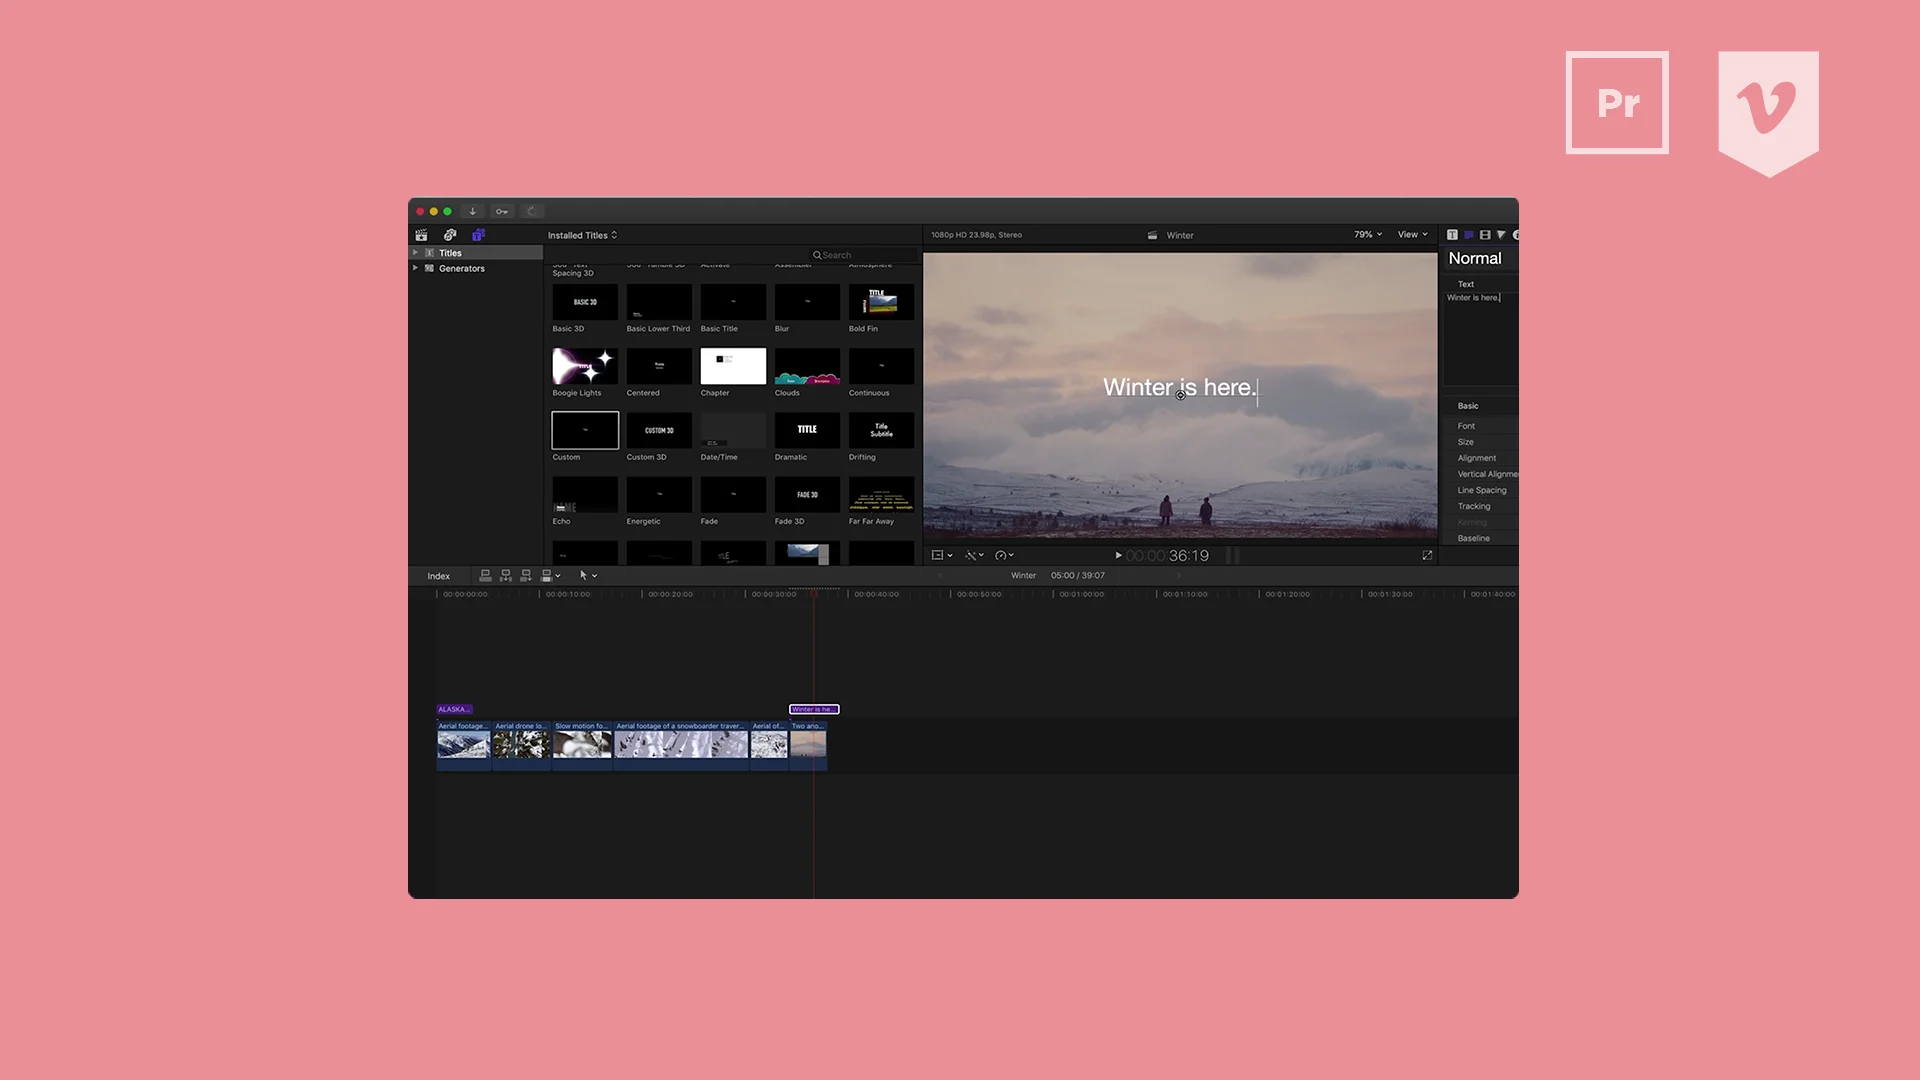Open the retime speedometer popup icon
The width and height of the screenshot is (1920, 1080).
click(1003, 555)
